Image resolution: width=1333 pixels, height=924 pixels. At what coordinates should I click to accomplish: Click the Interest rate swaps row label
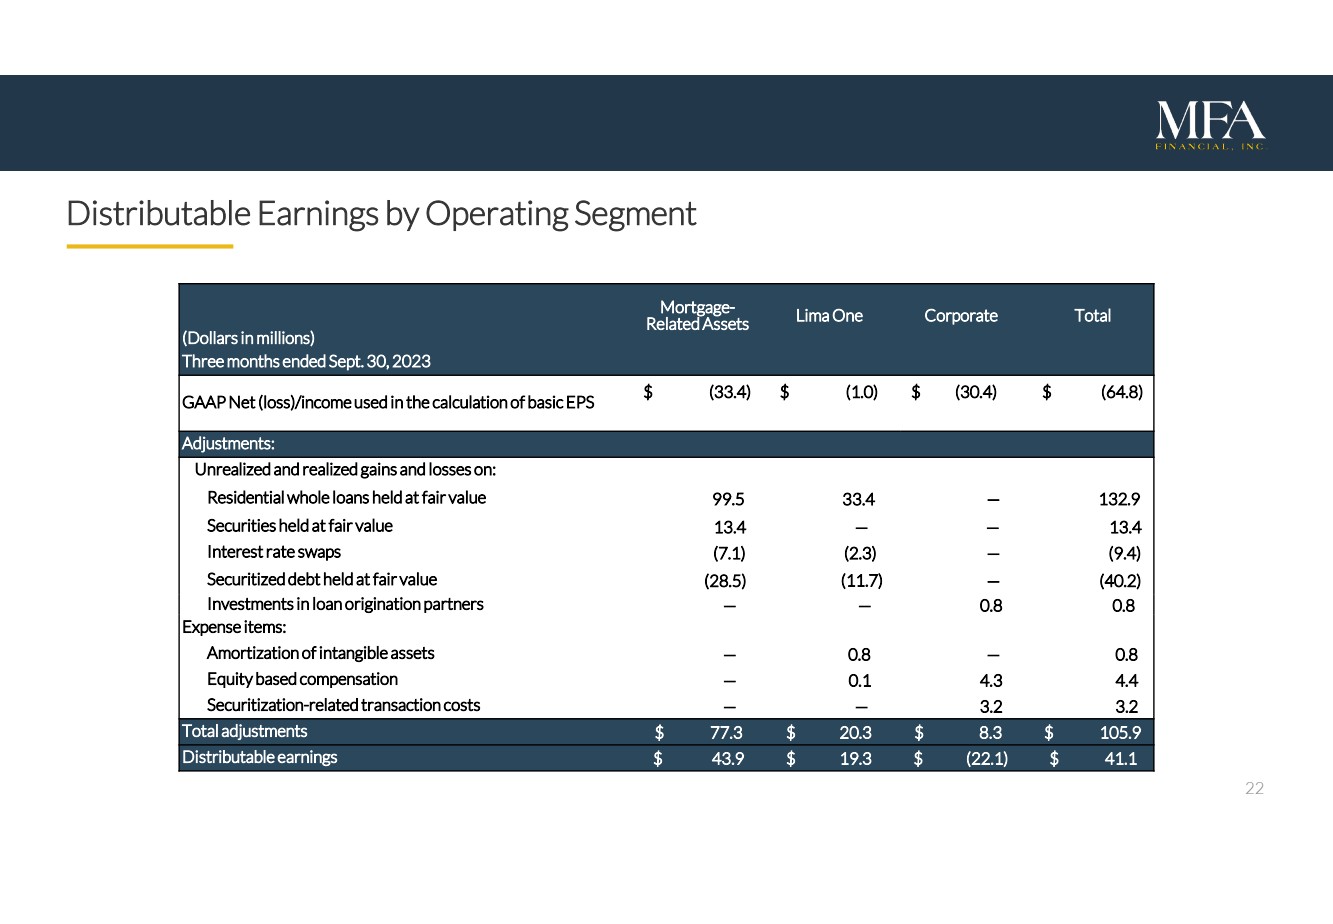pyautogui.click(x=273, y=552)
